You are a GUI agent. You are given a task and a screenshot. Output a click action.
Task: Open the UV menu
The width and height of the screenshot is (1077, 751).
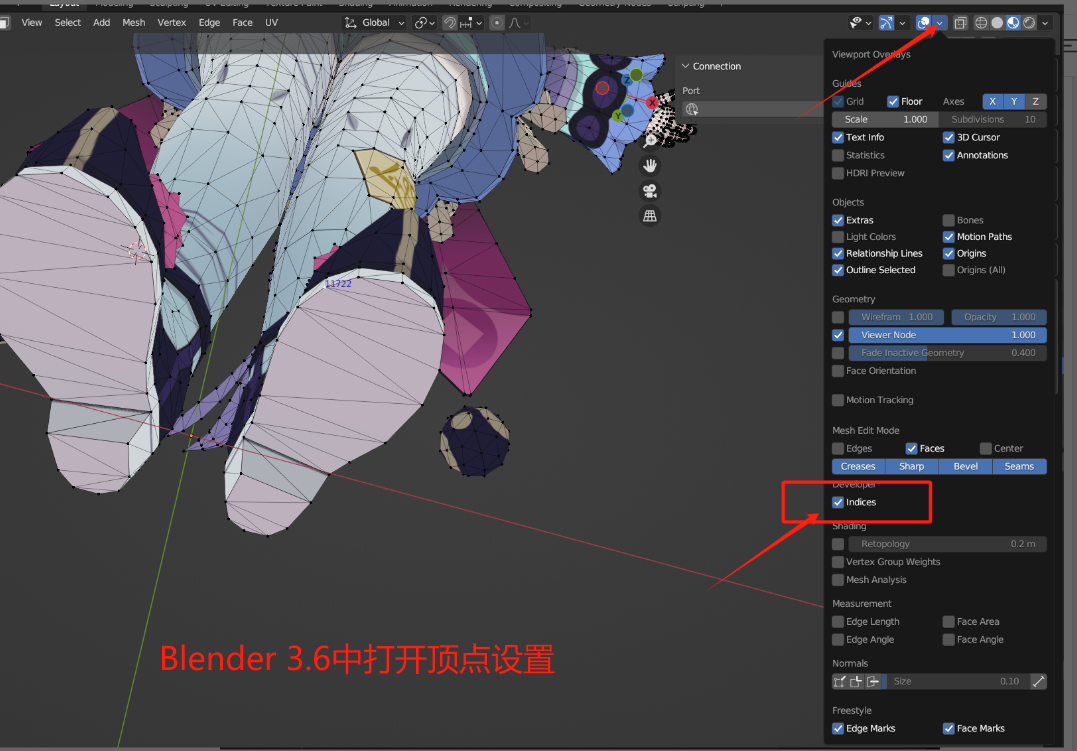pos(271,23)
